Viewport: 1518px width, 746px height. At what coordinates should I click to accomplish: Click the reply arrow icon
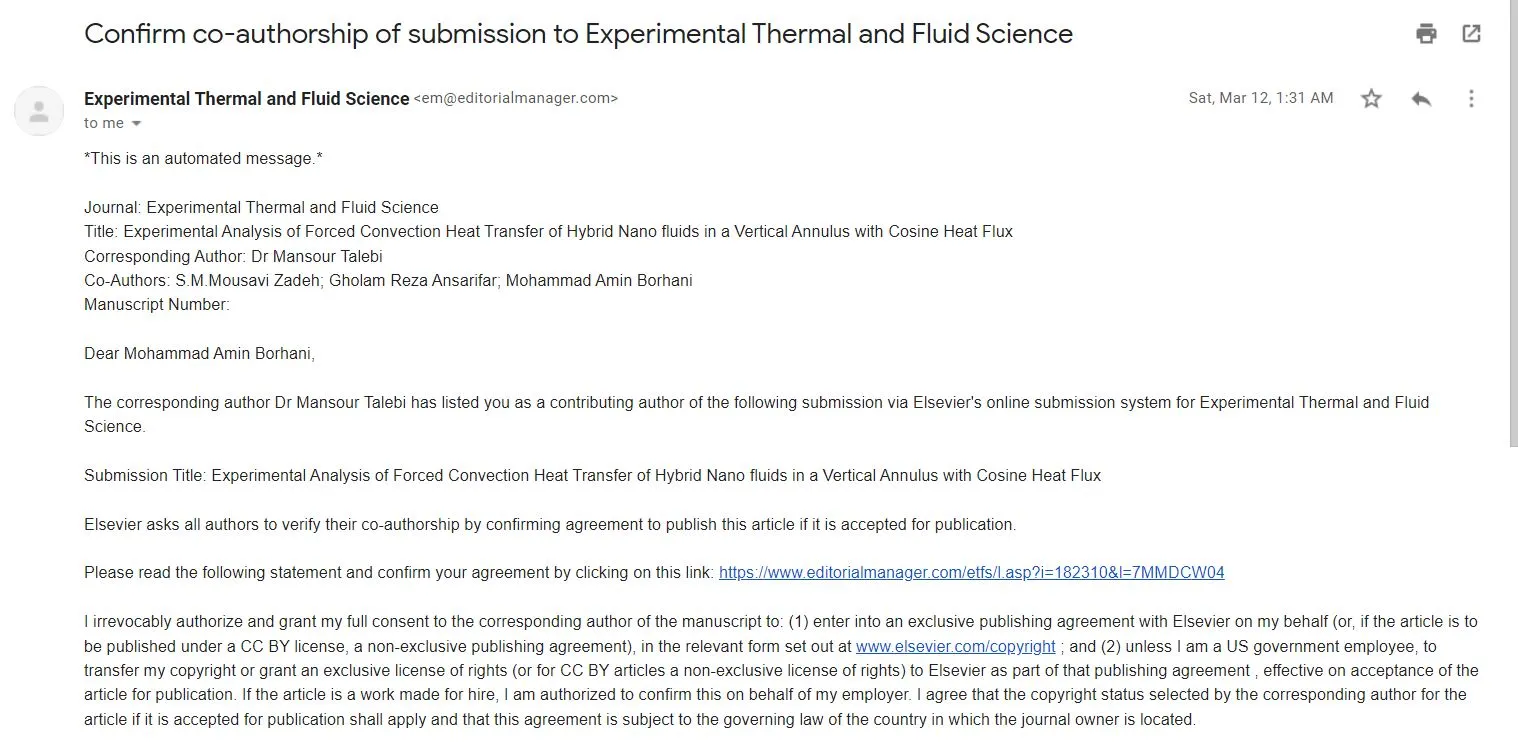point(1421,98)
